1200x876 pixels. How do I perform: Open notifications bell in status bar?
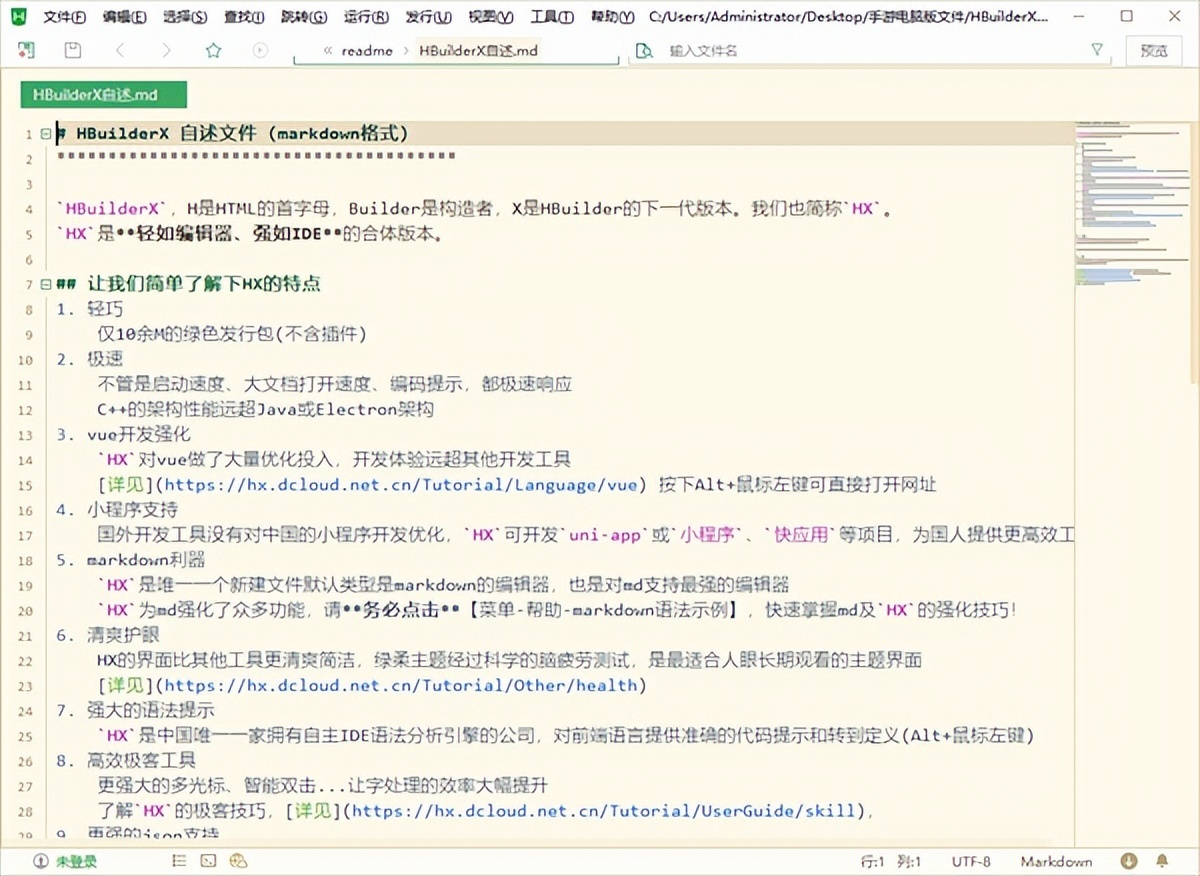click(1162, 861)
